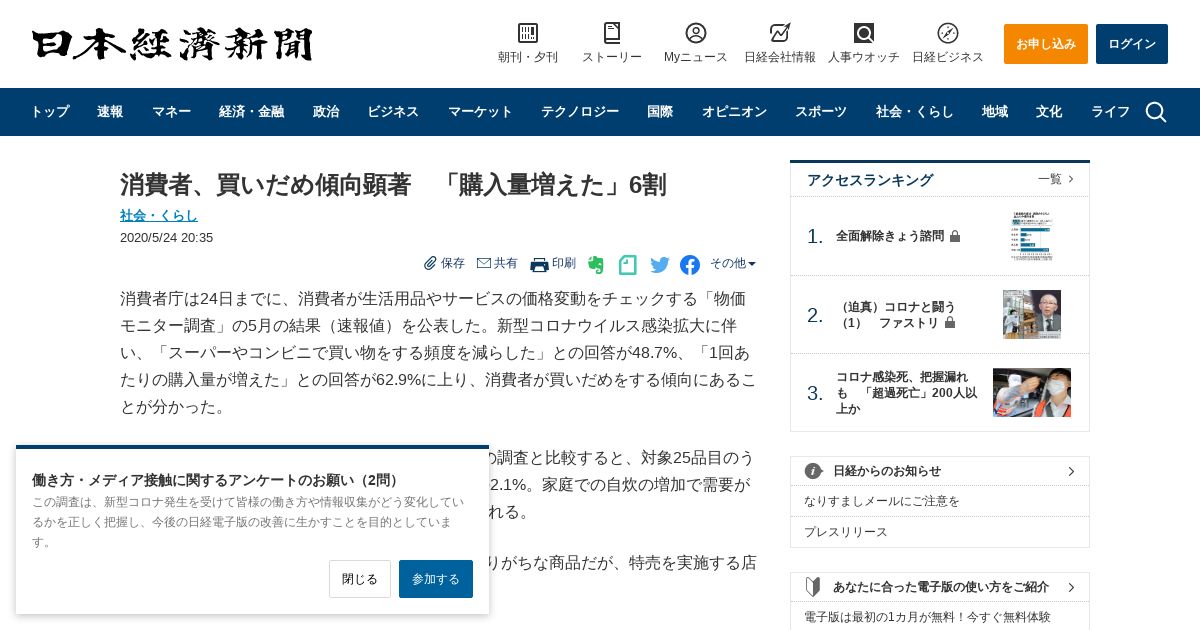Open ranked article (迫真)コロナと闘う

point(896,315)
